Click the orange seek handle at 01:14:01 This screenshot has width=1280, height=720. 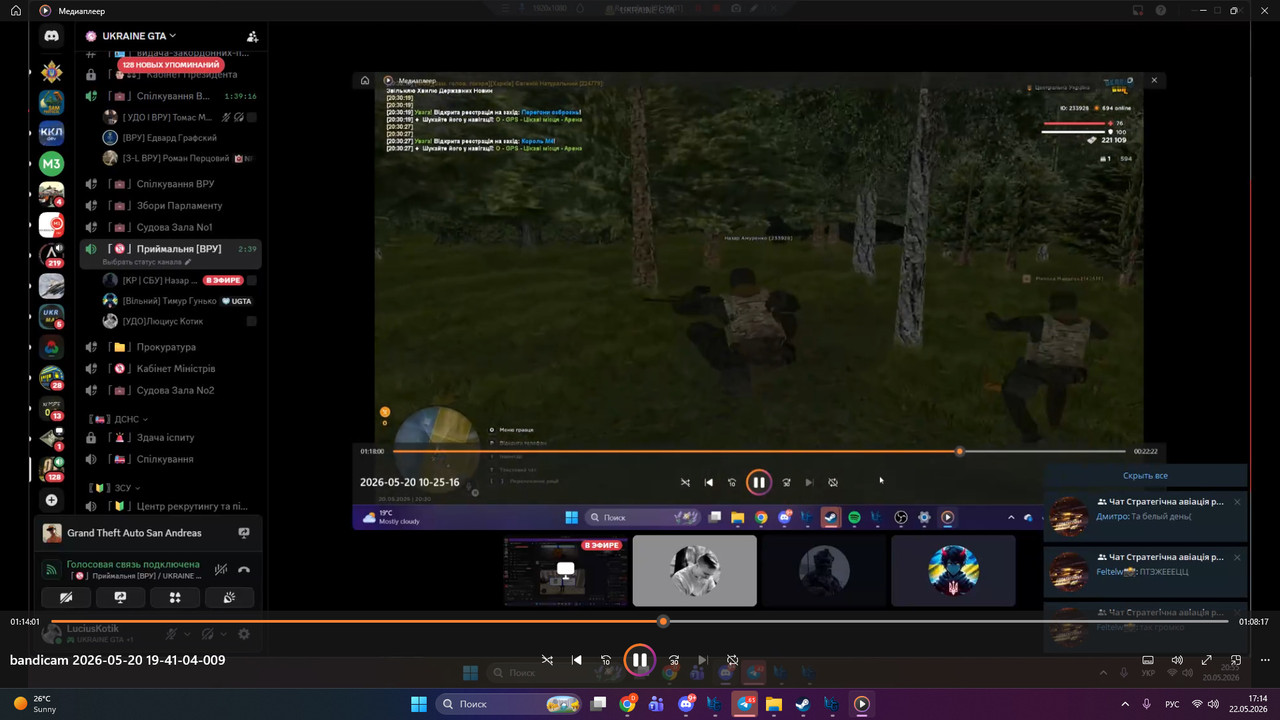pyautogui.click(x=663, y=621)
